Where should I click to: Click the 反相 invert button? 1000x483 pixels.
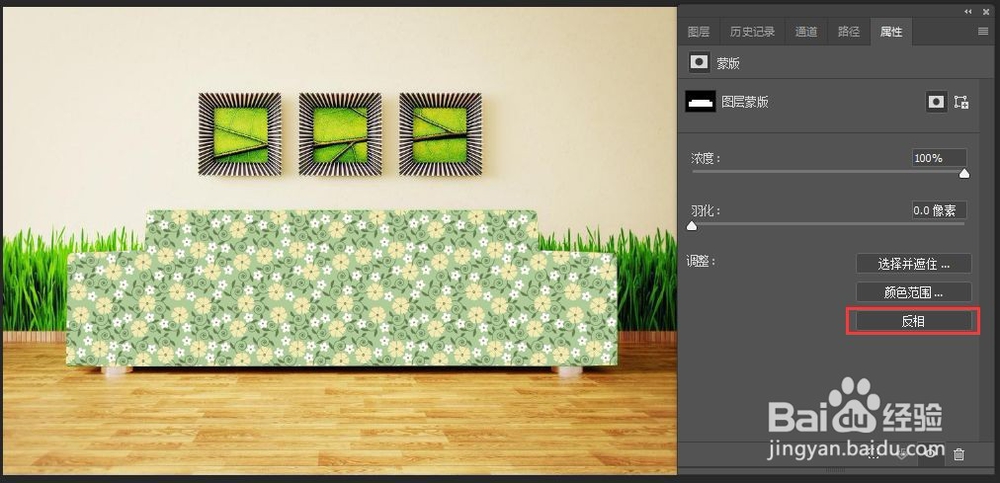point(913,321)
